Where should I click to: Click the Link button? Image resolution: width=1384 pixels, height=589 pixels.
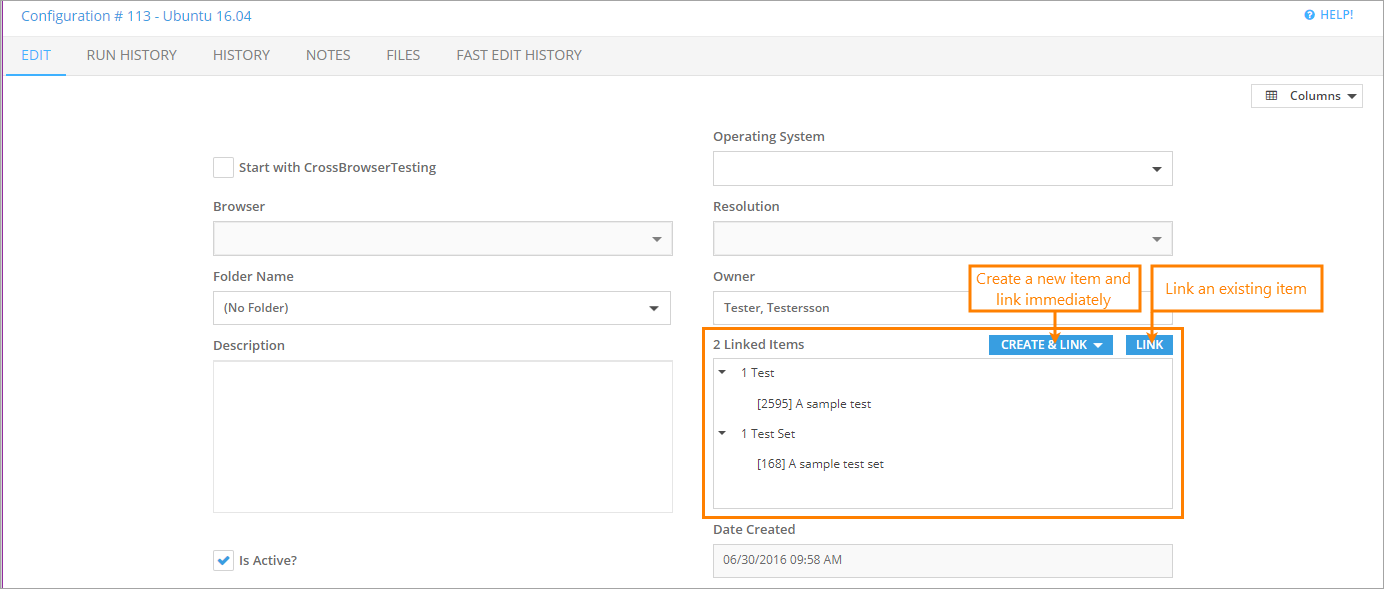point(1149,345)
